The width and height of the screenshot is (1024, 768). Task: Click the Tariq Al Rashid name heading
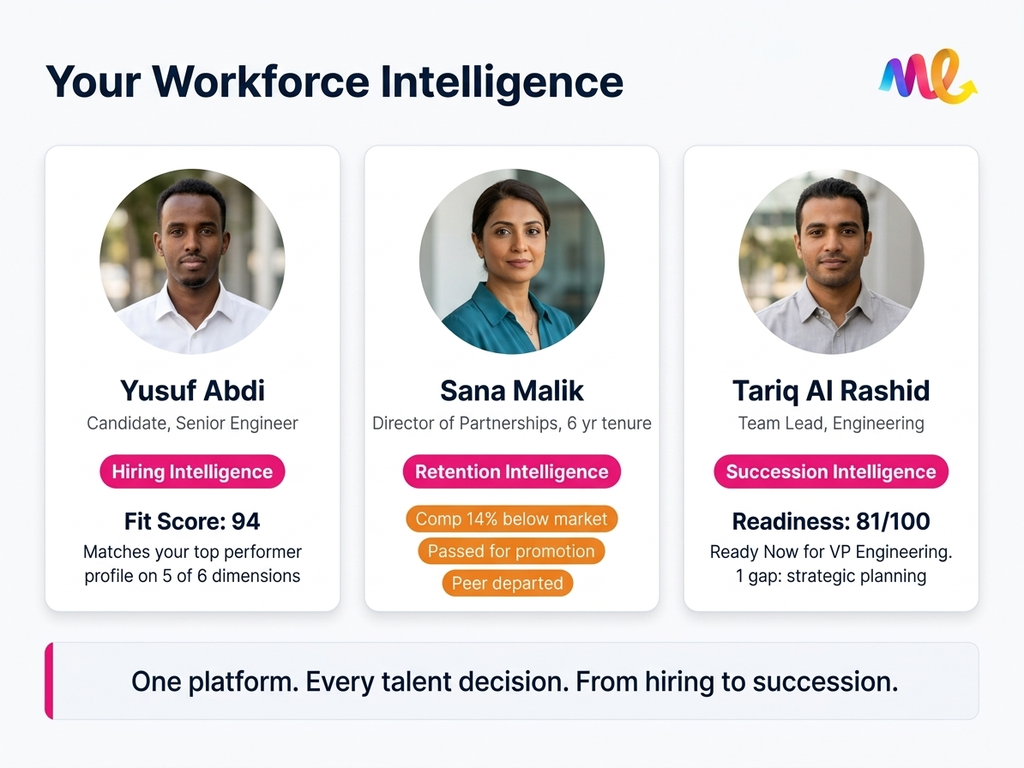point(831,390)
